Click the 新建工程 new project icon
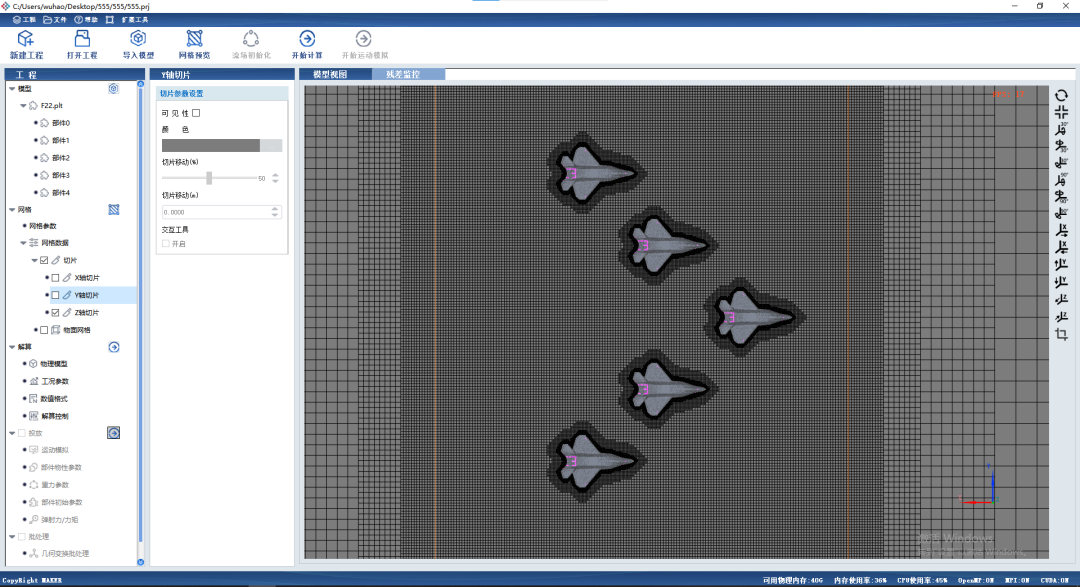The width and height of the screenshot is (1080, 587). click(x=25, y=39)
